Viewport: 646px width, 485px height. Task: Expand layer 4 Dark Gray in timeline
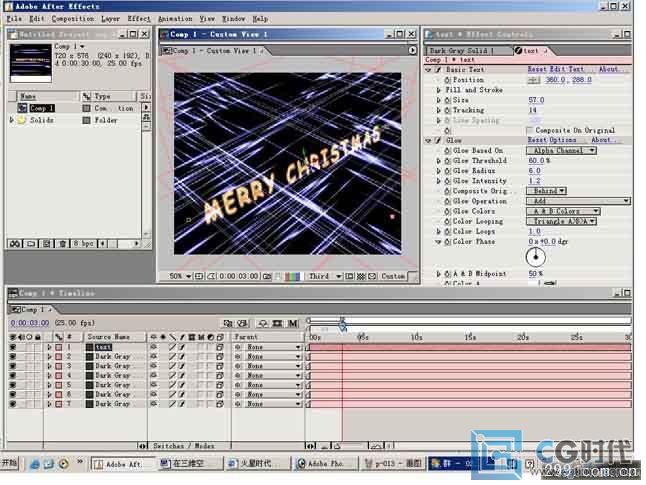pos(49,376)
